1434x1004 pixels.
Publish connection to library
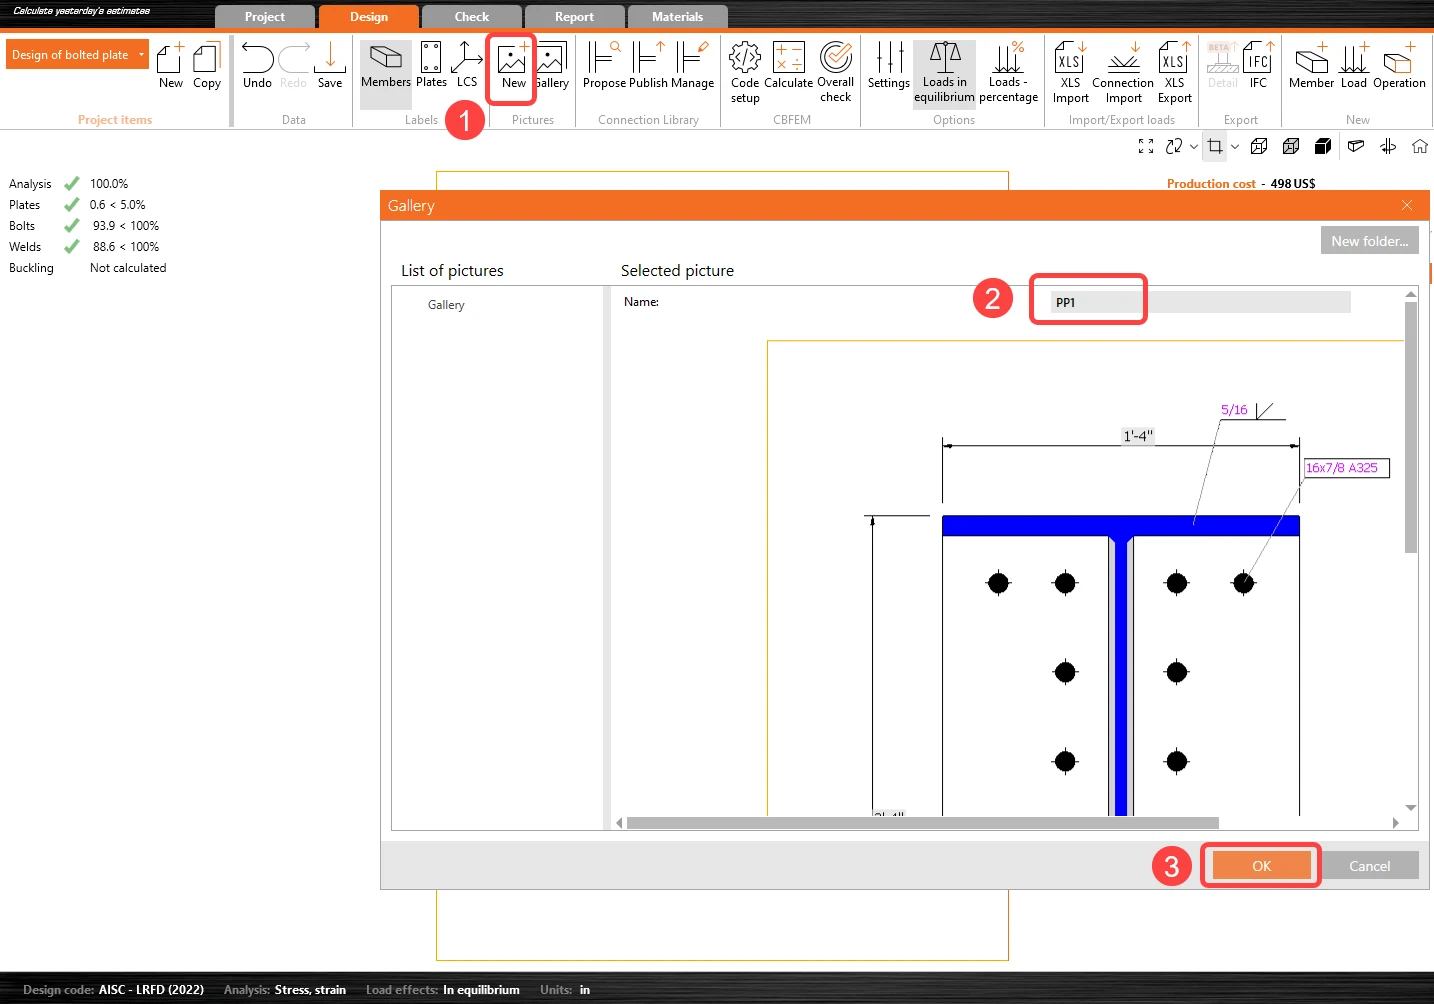click(648, 66)
